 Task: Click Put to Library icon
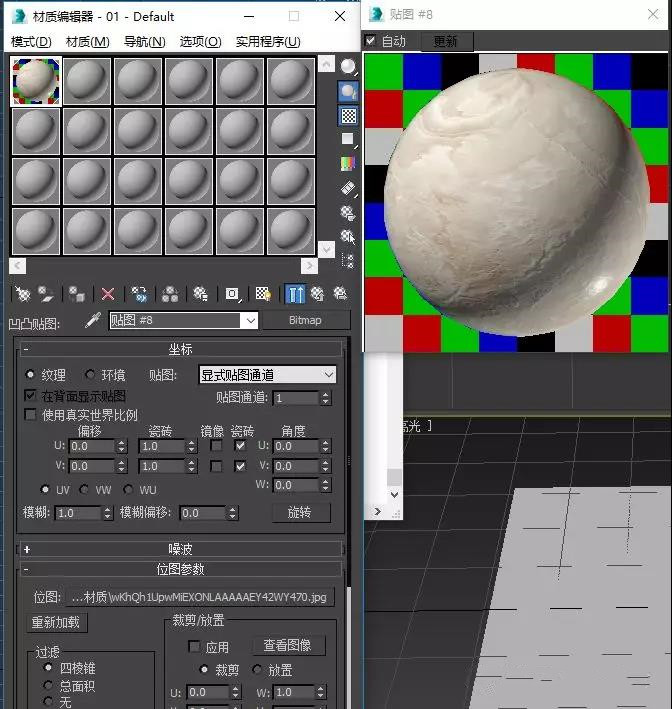(x=201, y=294)
